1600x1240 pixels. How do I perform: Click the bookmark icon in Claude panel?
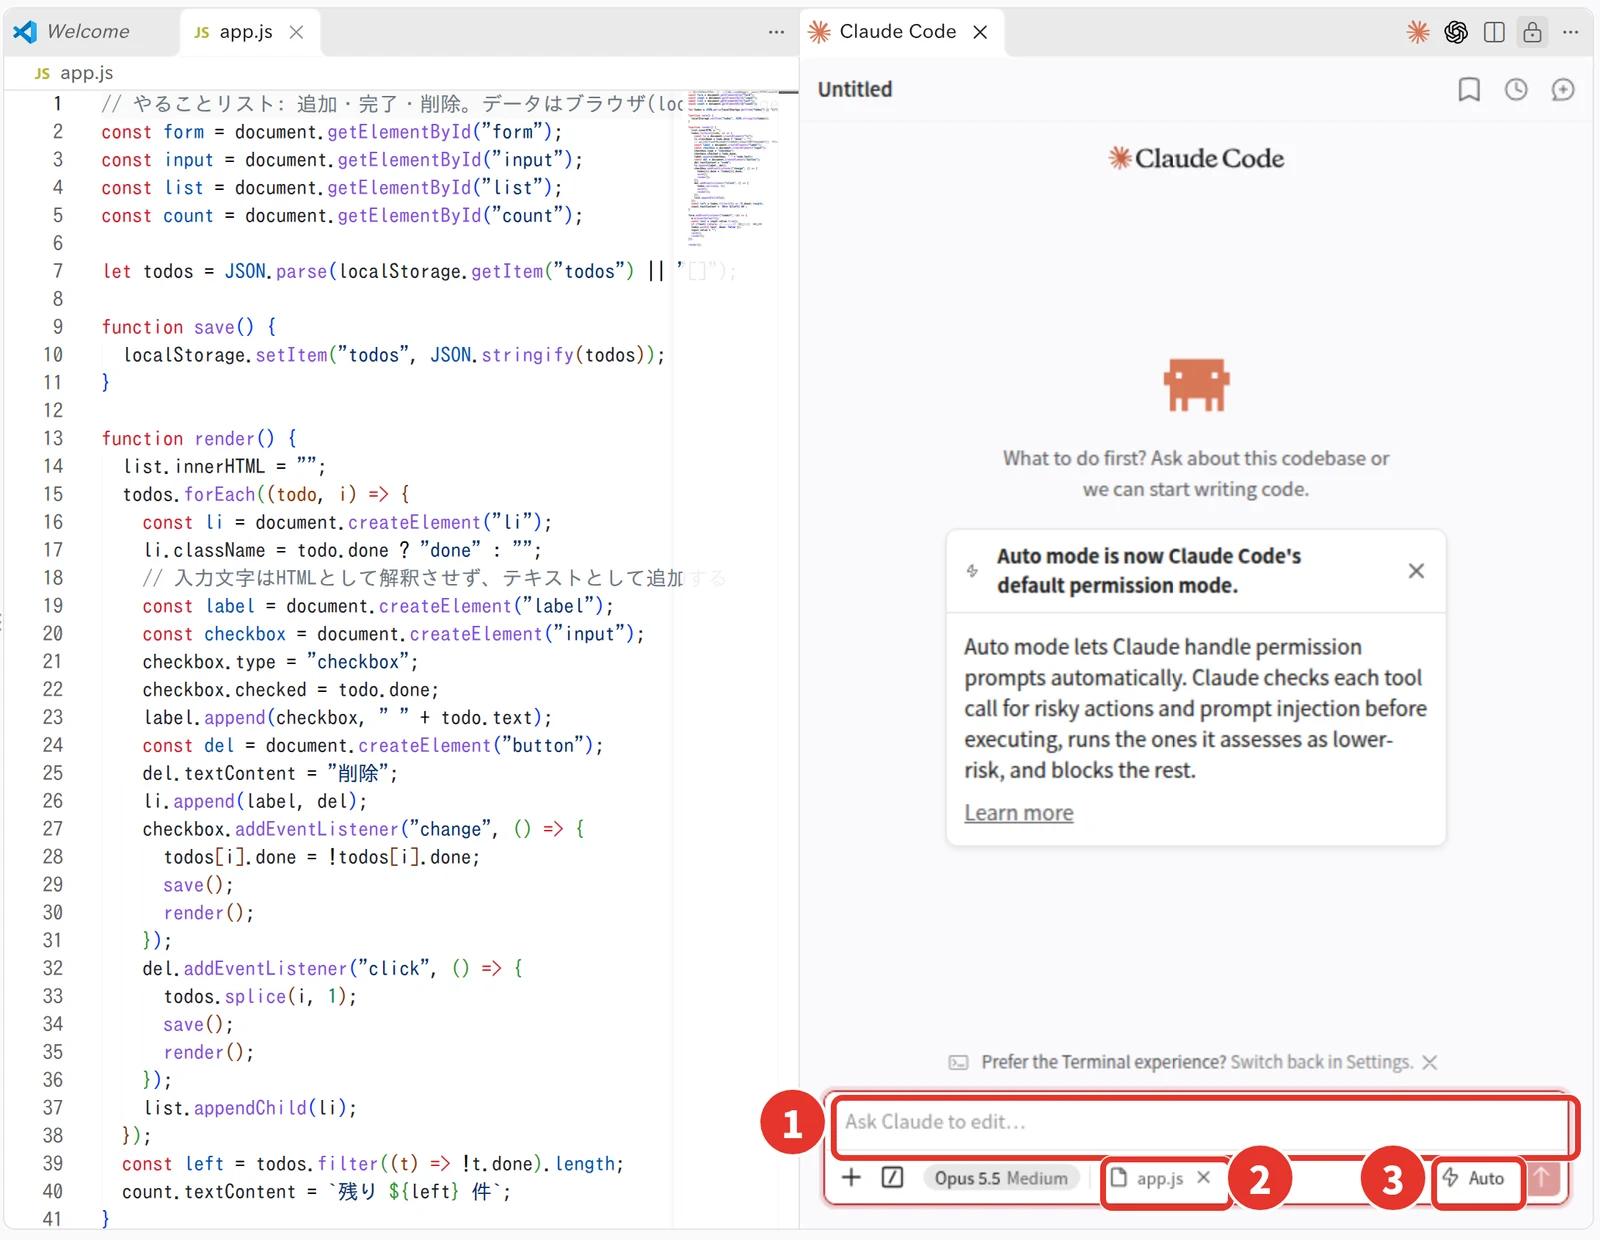tap(1469, 90)
